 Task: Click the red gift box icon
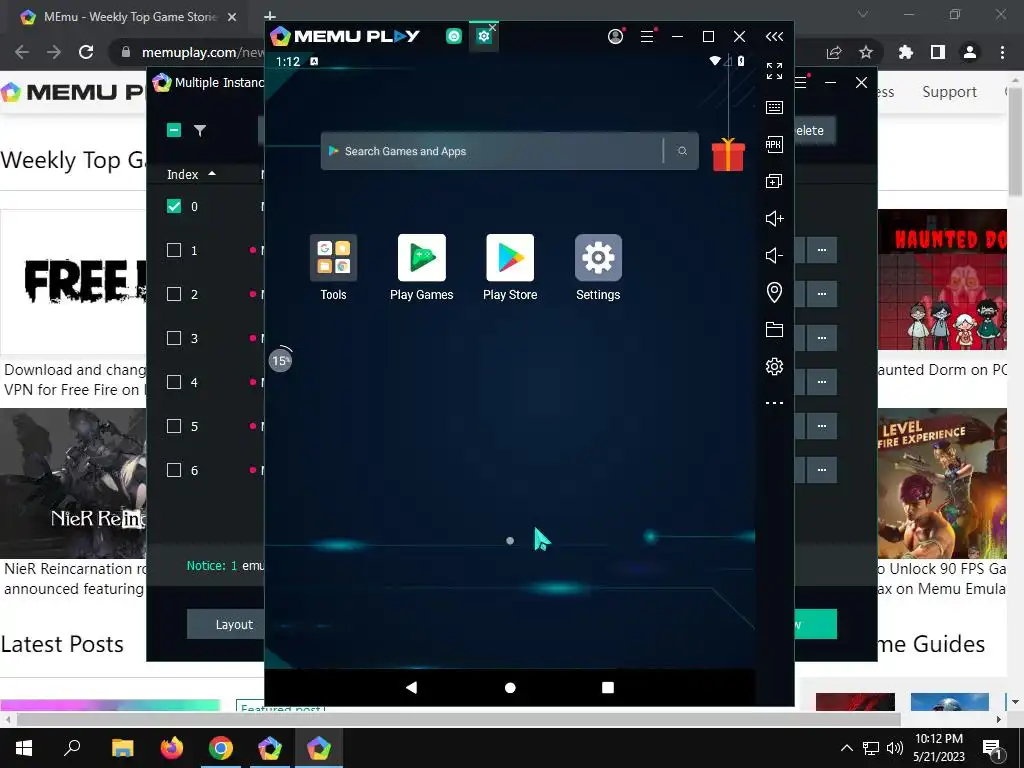[728, 155]
